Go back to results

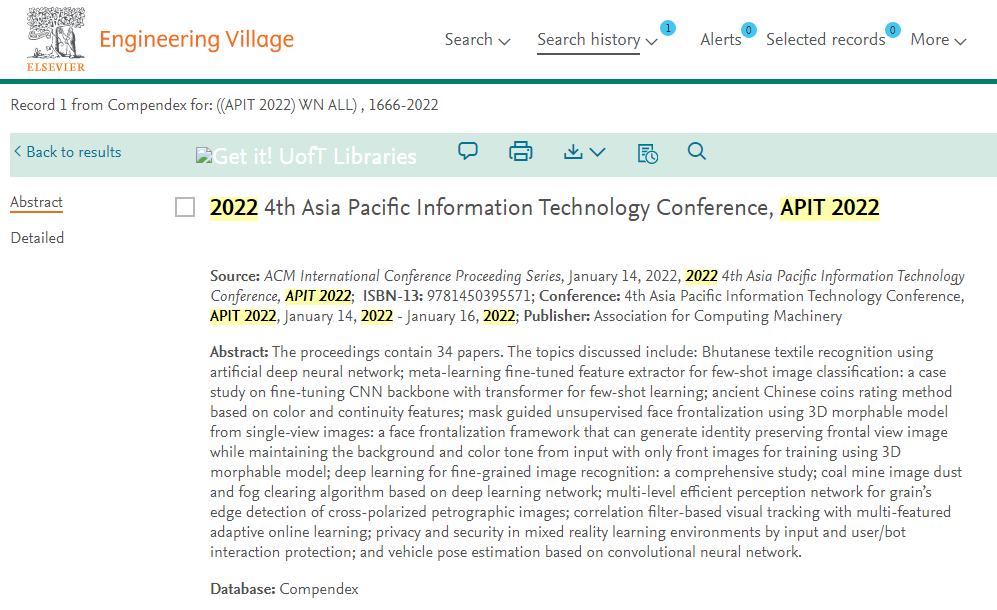[68, 152]
